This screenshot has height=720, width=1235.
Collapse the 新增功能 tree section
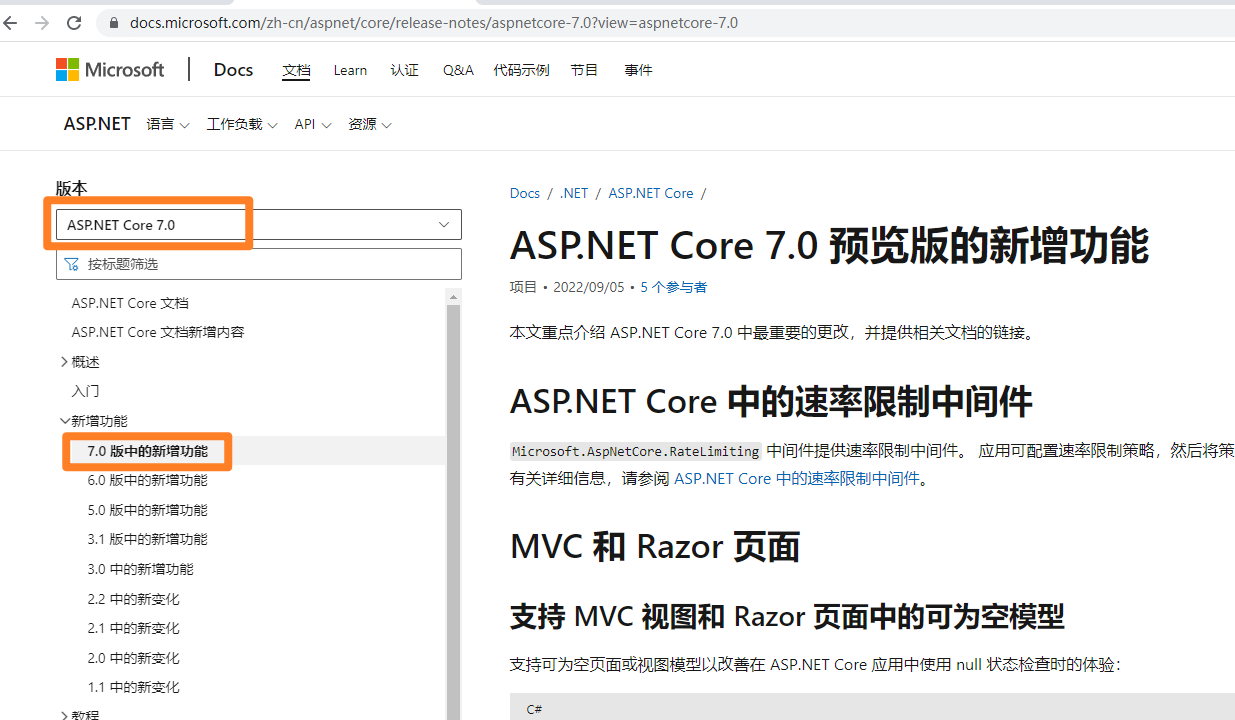coord(94,421)
